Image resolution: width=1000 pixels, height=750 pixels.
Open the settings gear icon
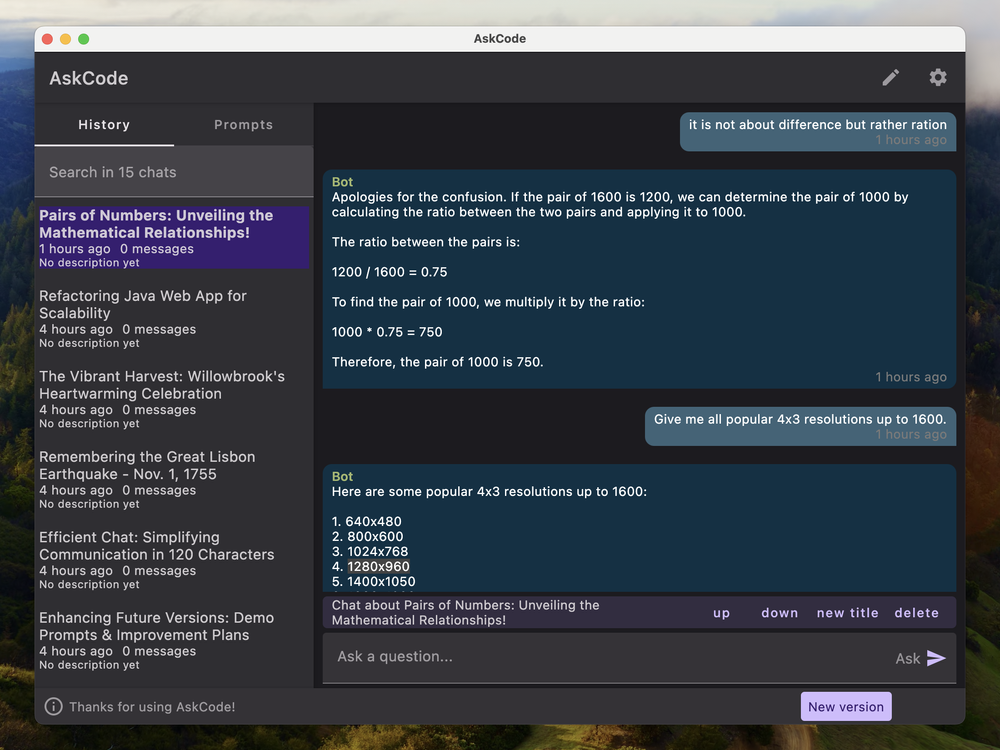pos(937,77)
